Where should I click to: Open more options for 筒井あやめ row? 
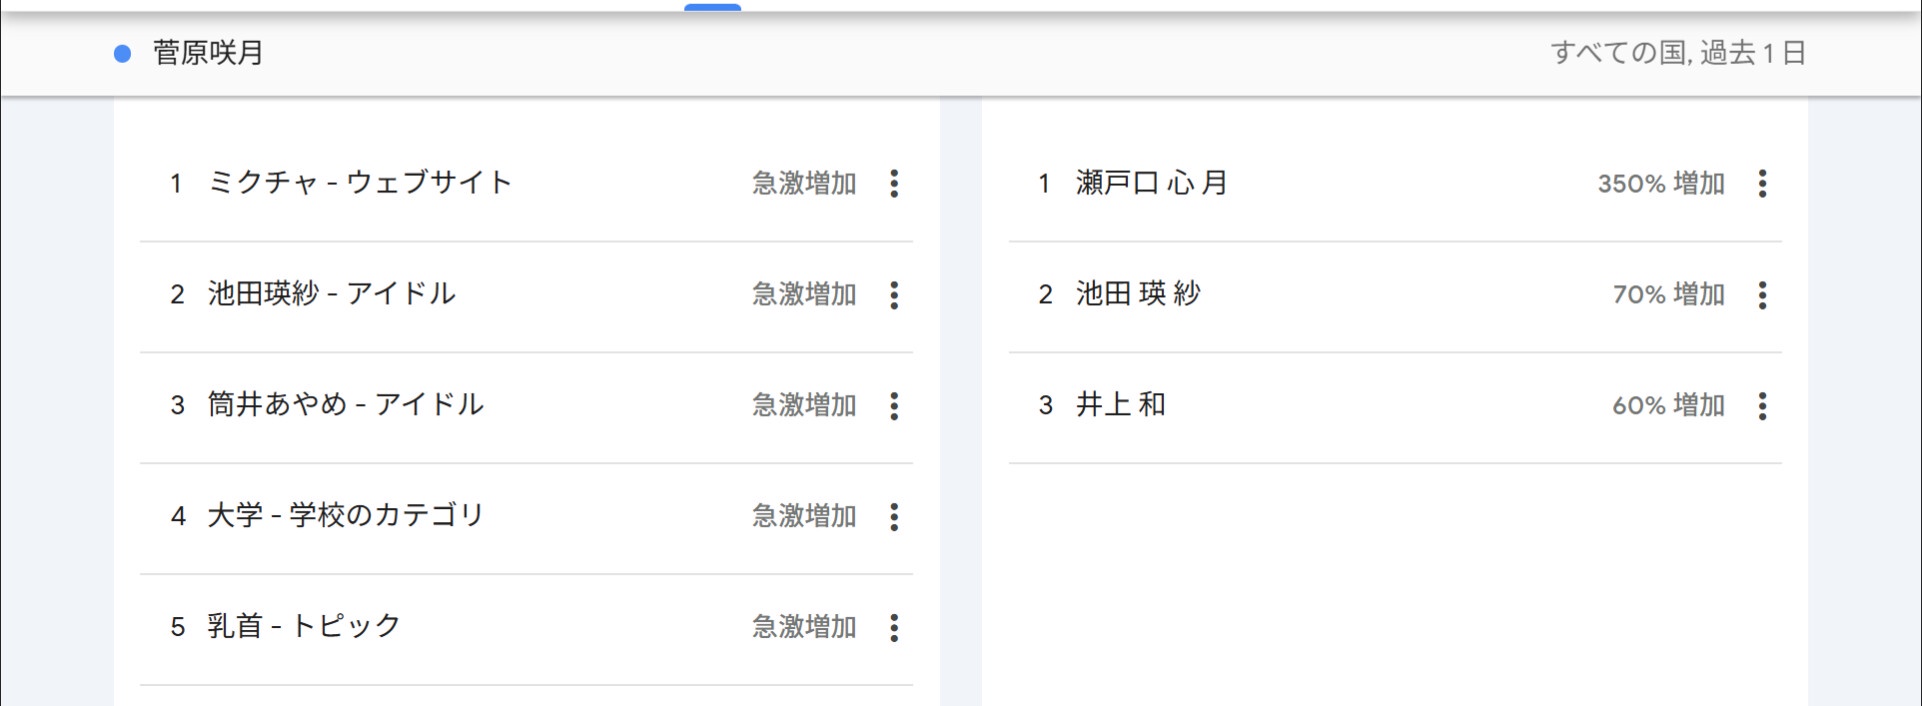click(x=894, y=405)
